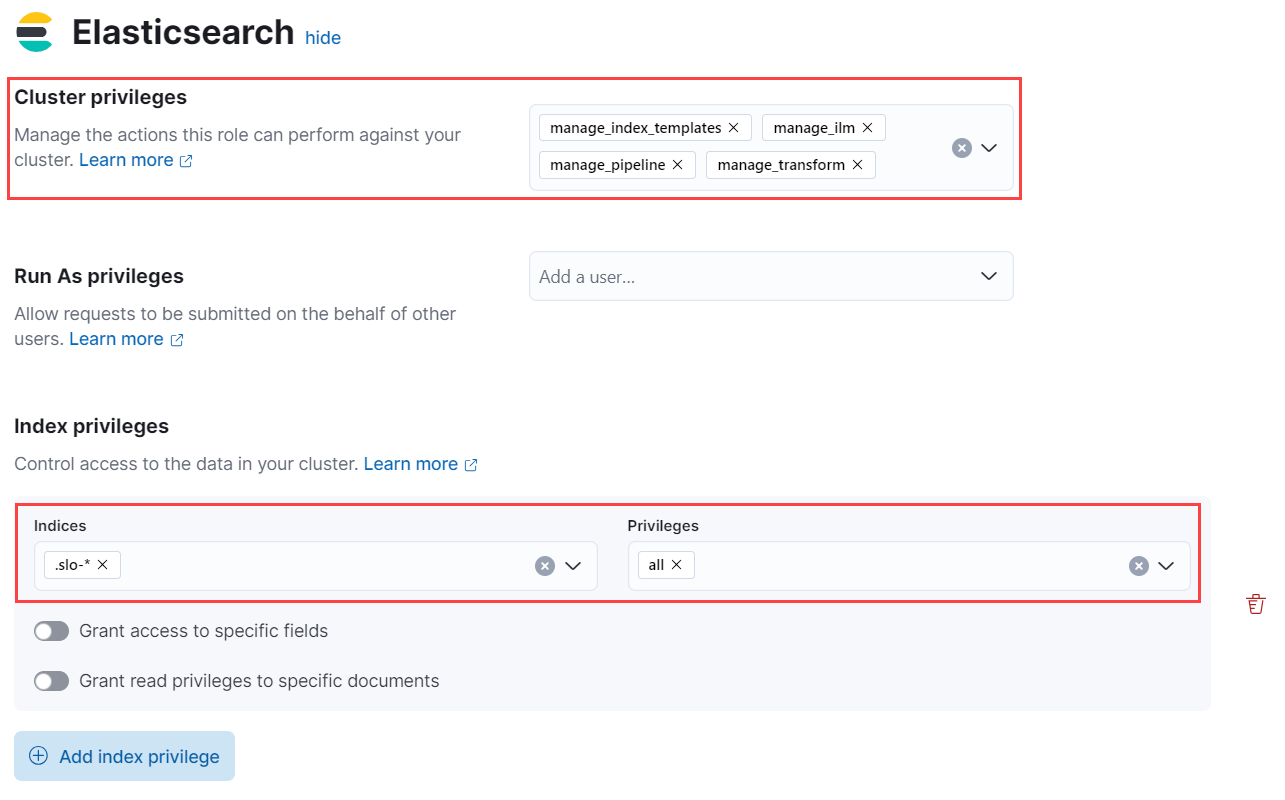This screenshot has height=800, width=1285.
Task: Remove the .slo-* index pattern tag
Action: [102, 565]
